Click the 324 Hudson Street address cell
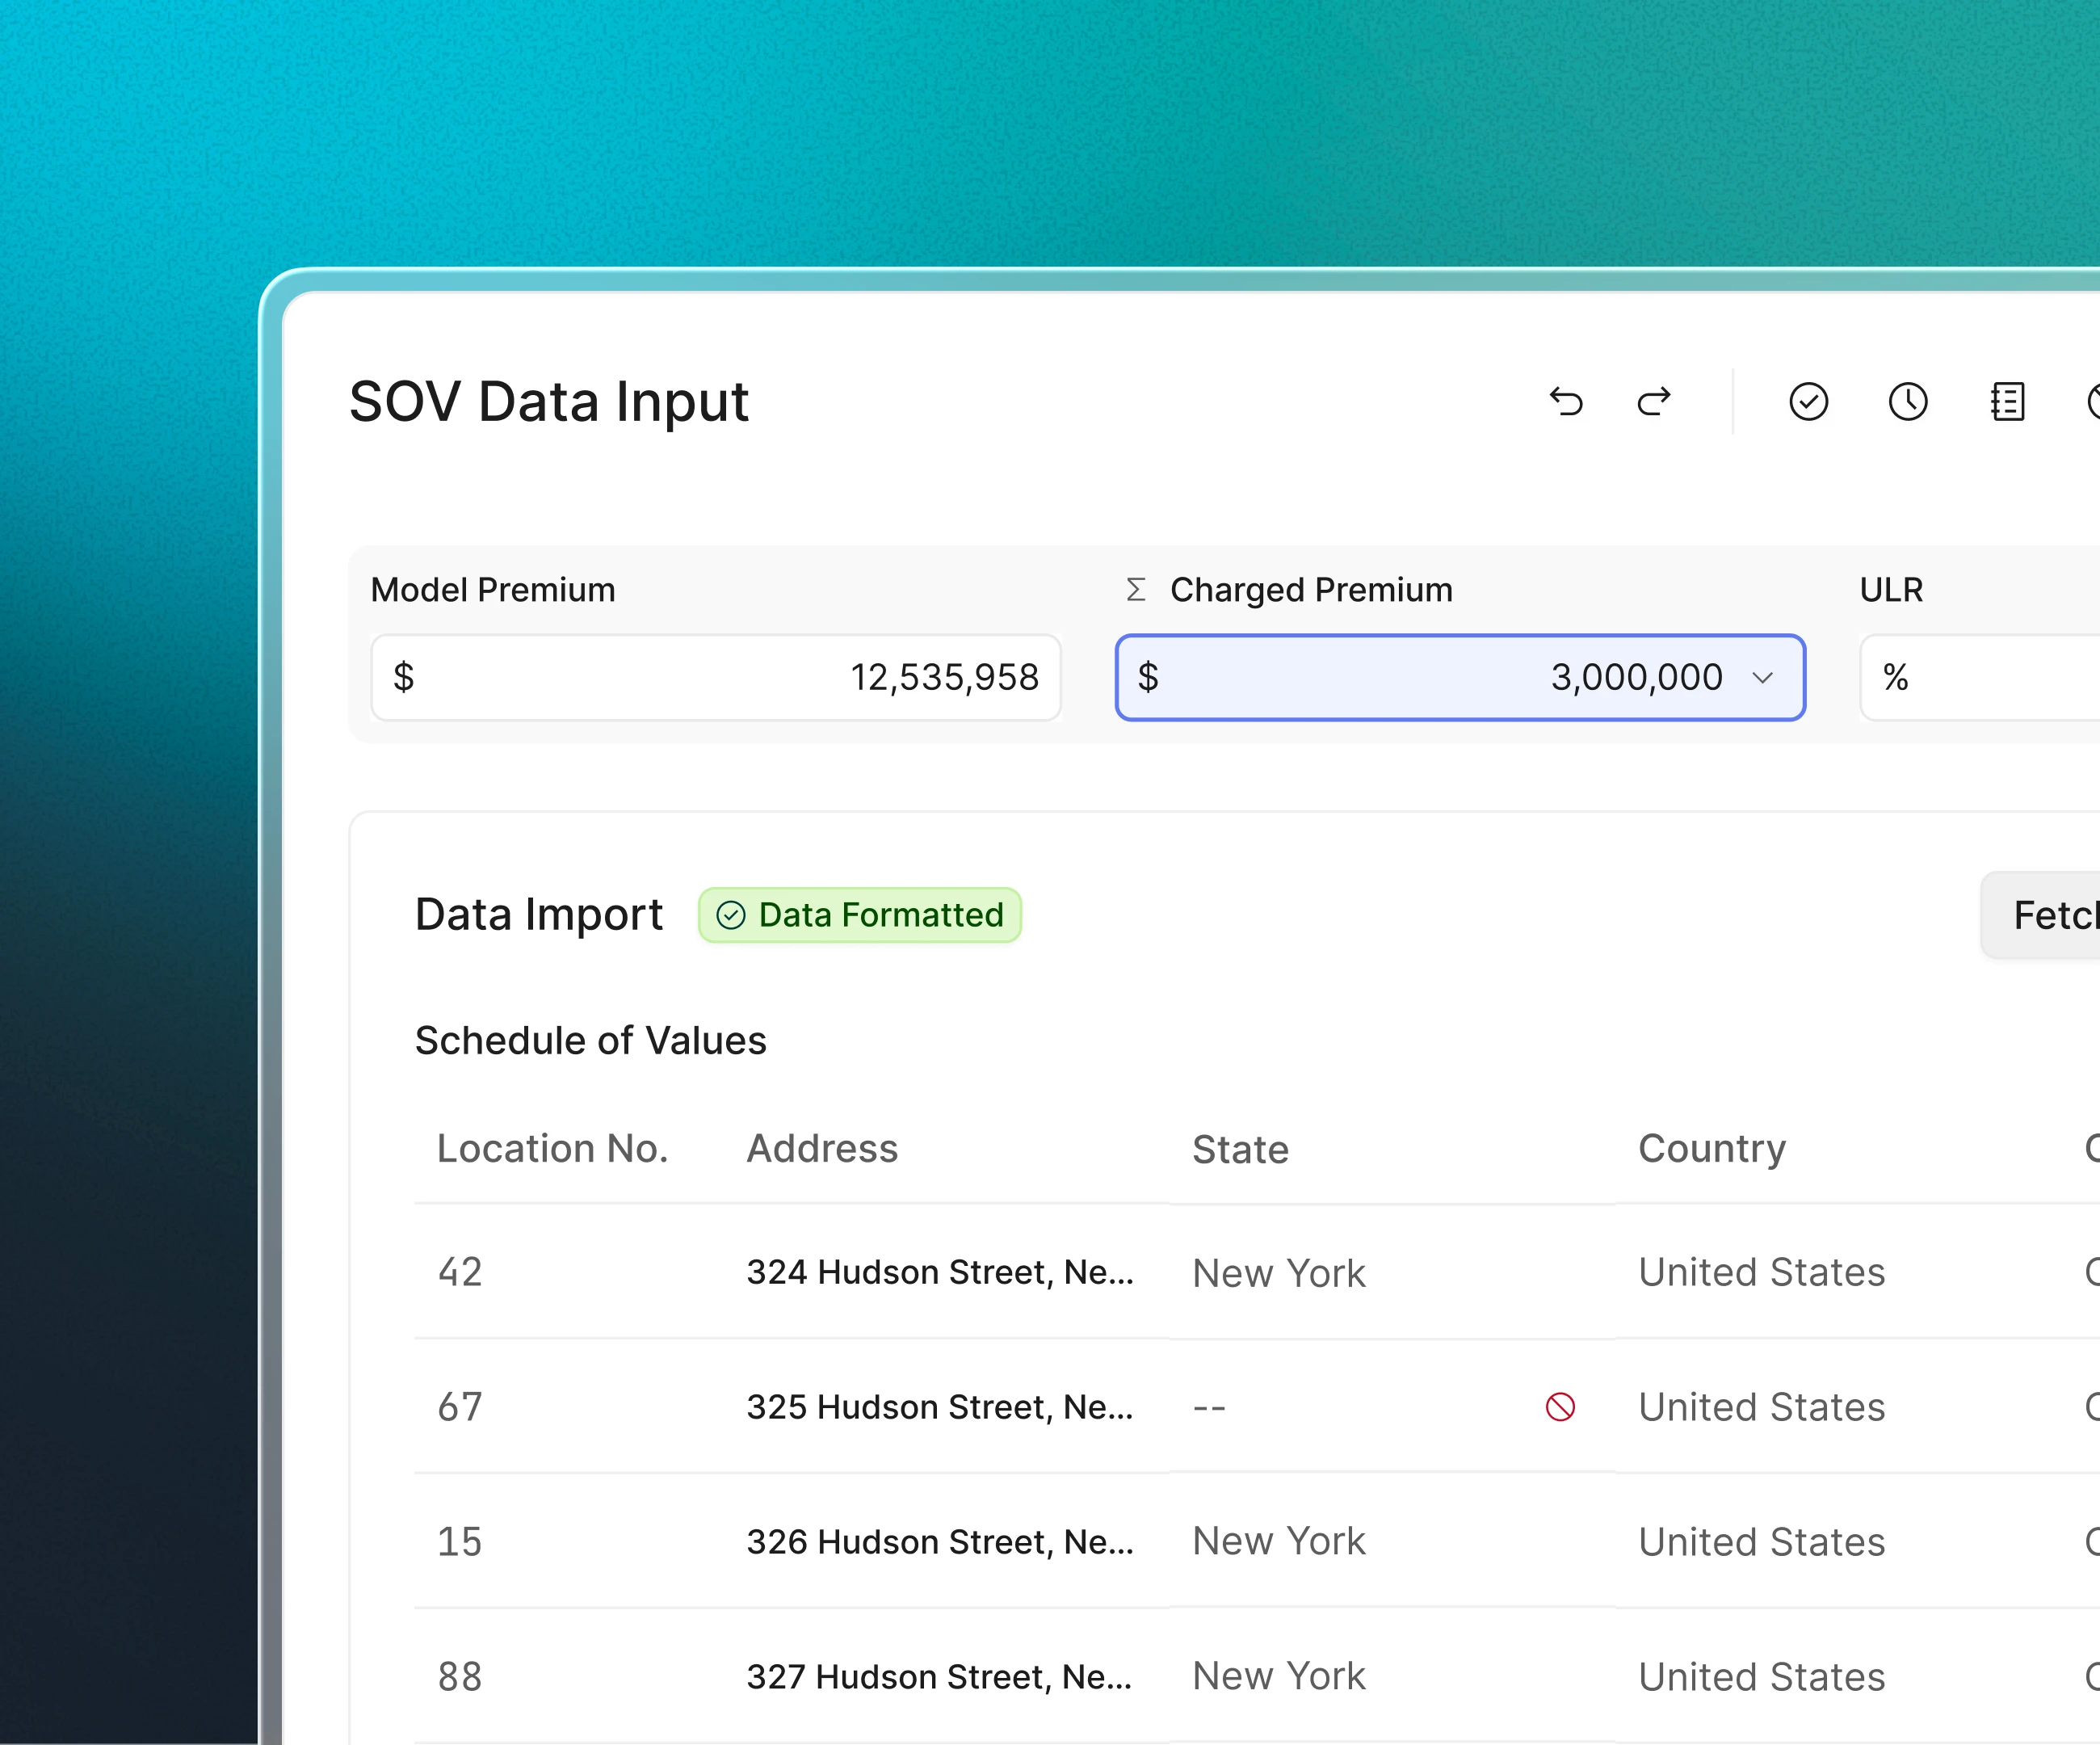This screenshot has height=1745, width=2100. coord(940,1272)
